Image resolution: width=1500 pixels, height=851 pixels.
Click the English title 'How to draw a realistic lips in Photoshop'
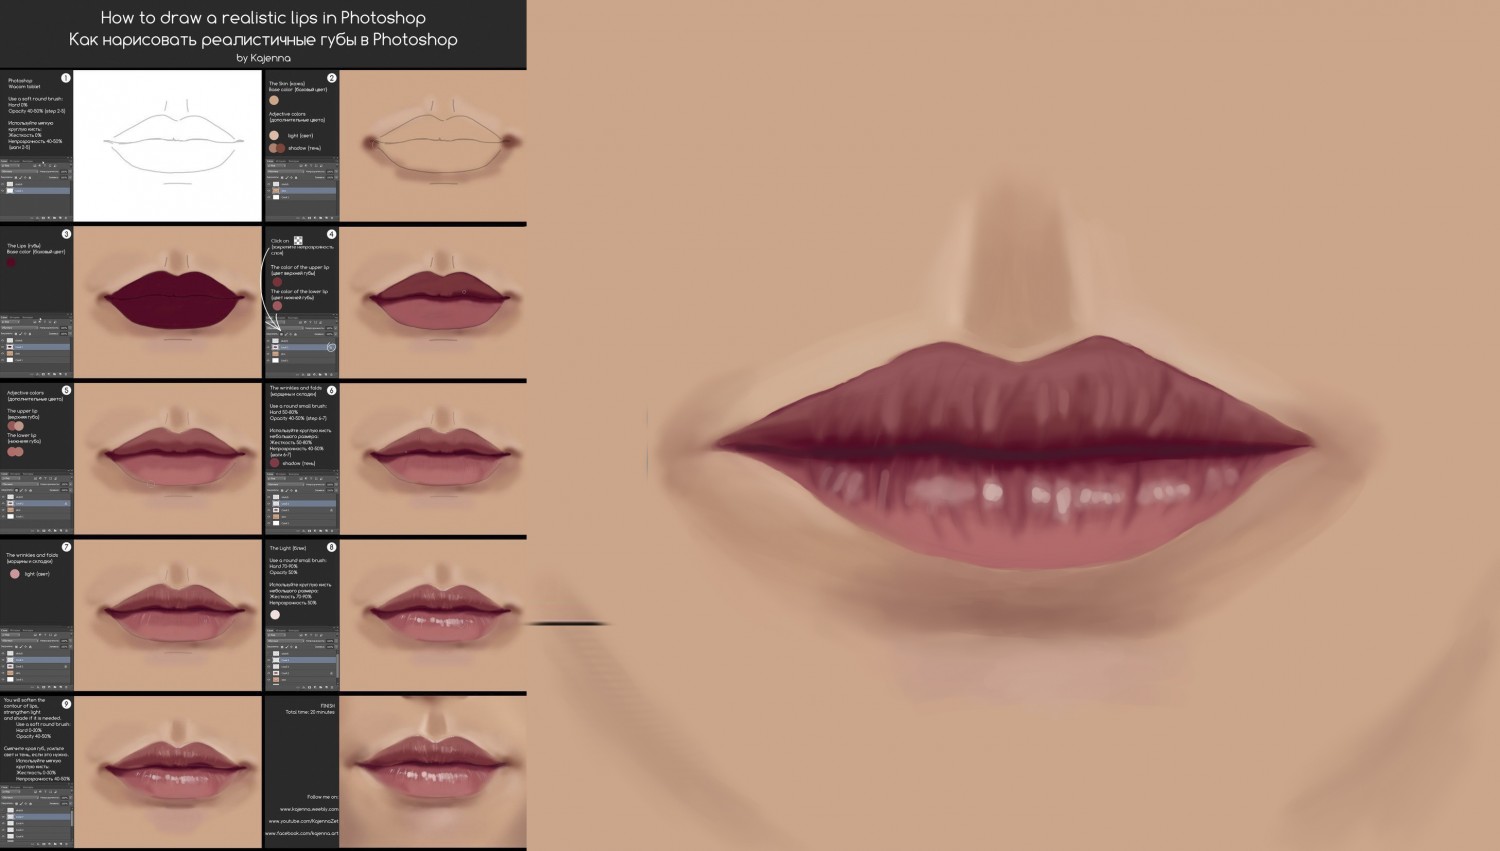263,18
